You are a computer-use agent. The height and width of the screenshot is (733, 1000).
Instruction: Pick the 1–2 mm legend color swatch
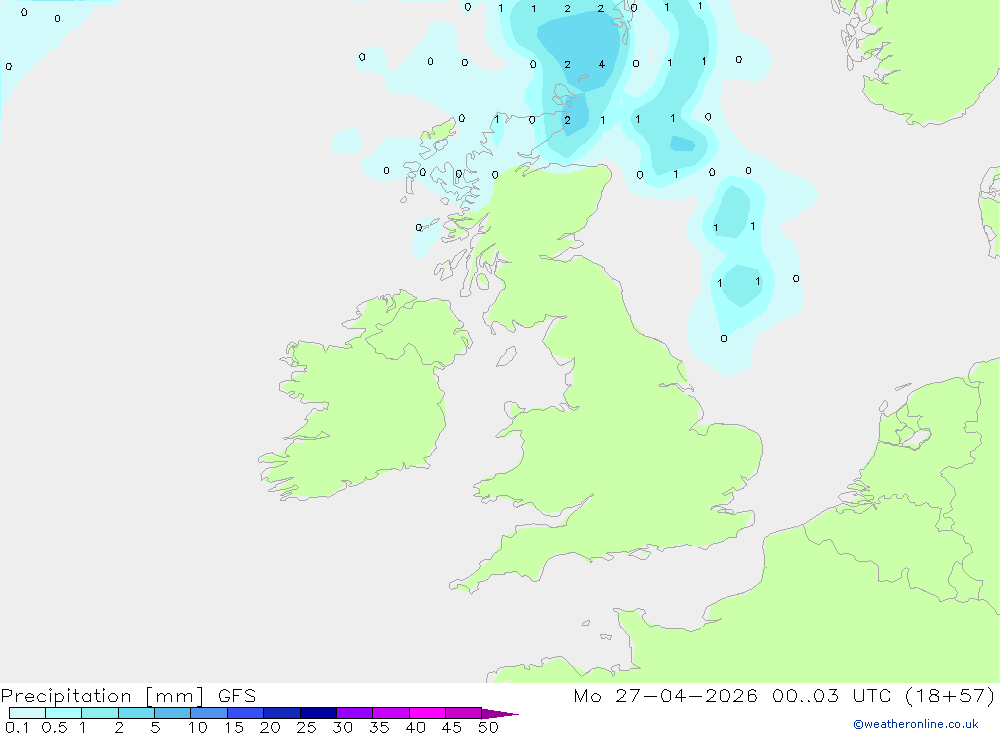(100, 713)
